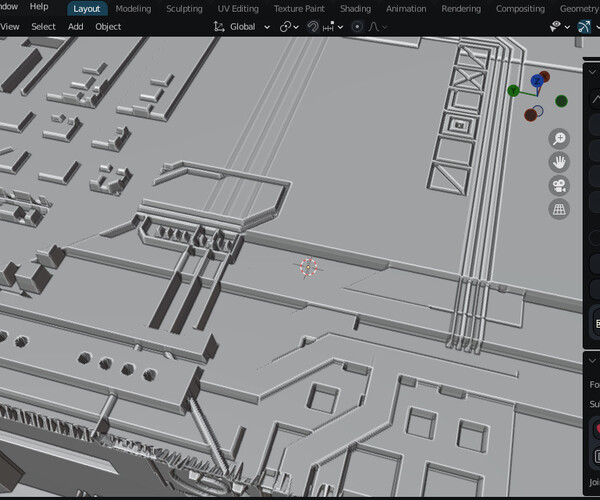Toggle the snap magnet icon
The image size is (600, 500).
click(313, 27)
